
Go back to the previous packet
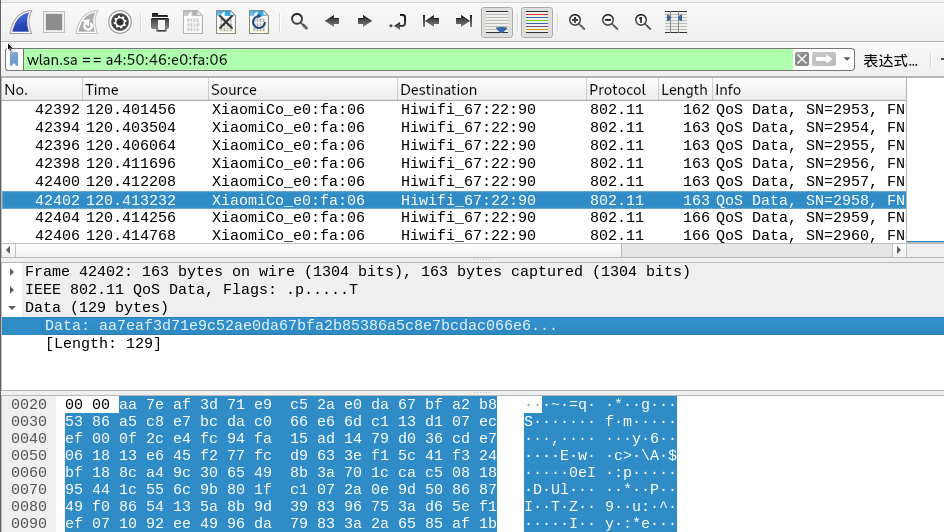click(x=332, y=22)
